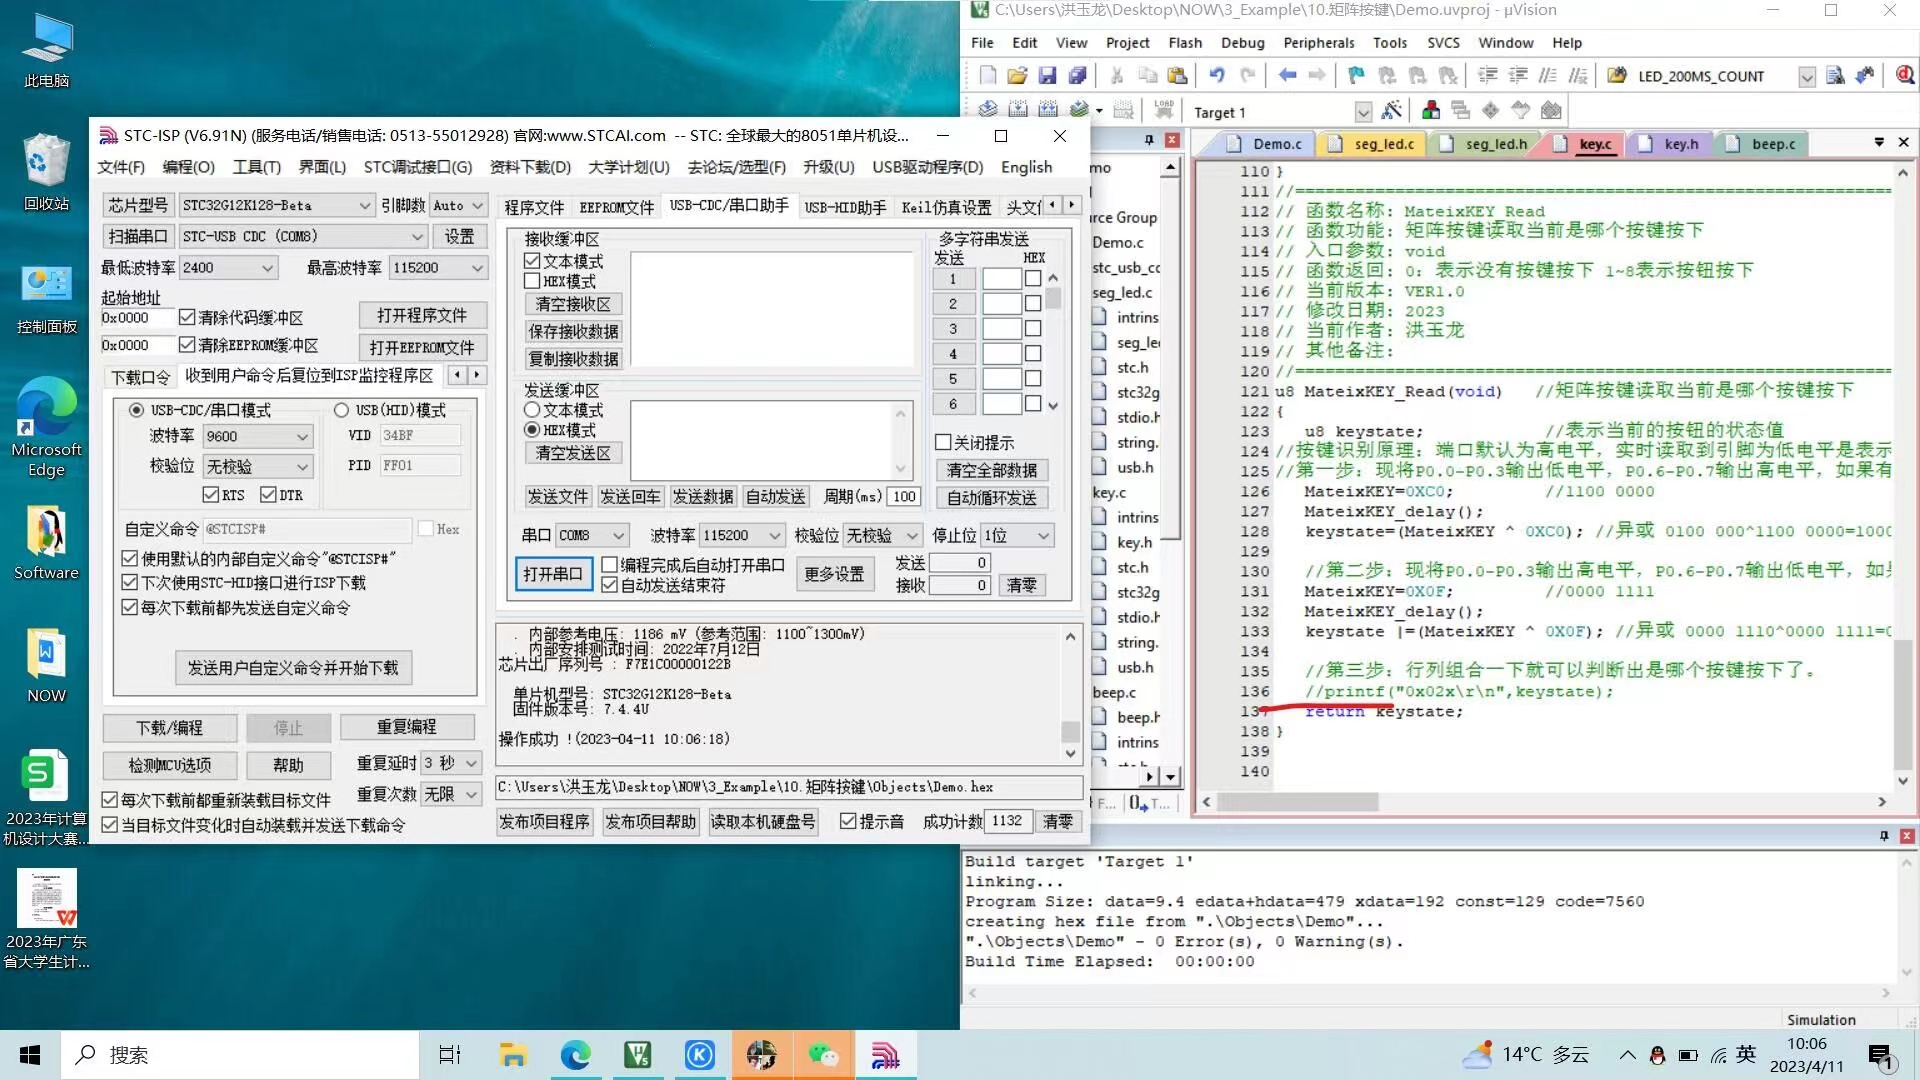Click the Build target icon
Image resolution: width=1920 pixels, height=1080 pixels.
pos(1018,110)
